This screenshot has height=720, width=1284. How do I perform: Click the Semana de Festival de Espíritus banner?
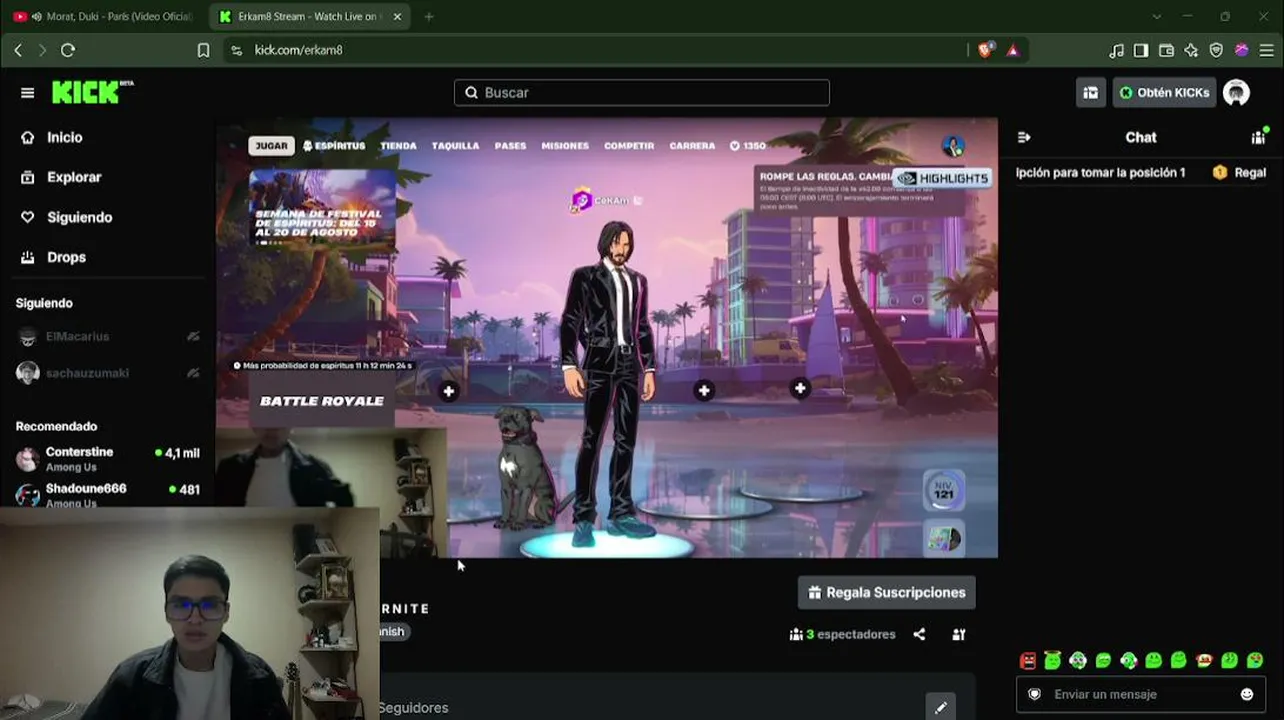click(322, 207)
